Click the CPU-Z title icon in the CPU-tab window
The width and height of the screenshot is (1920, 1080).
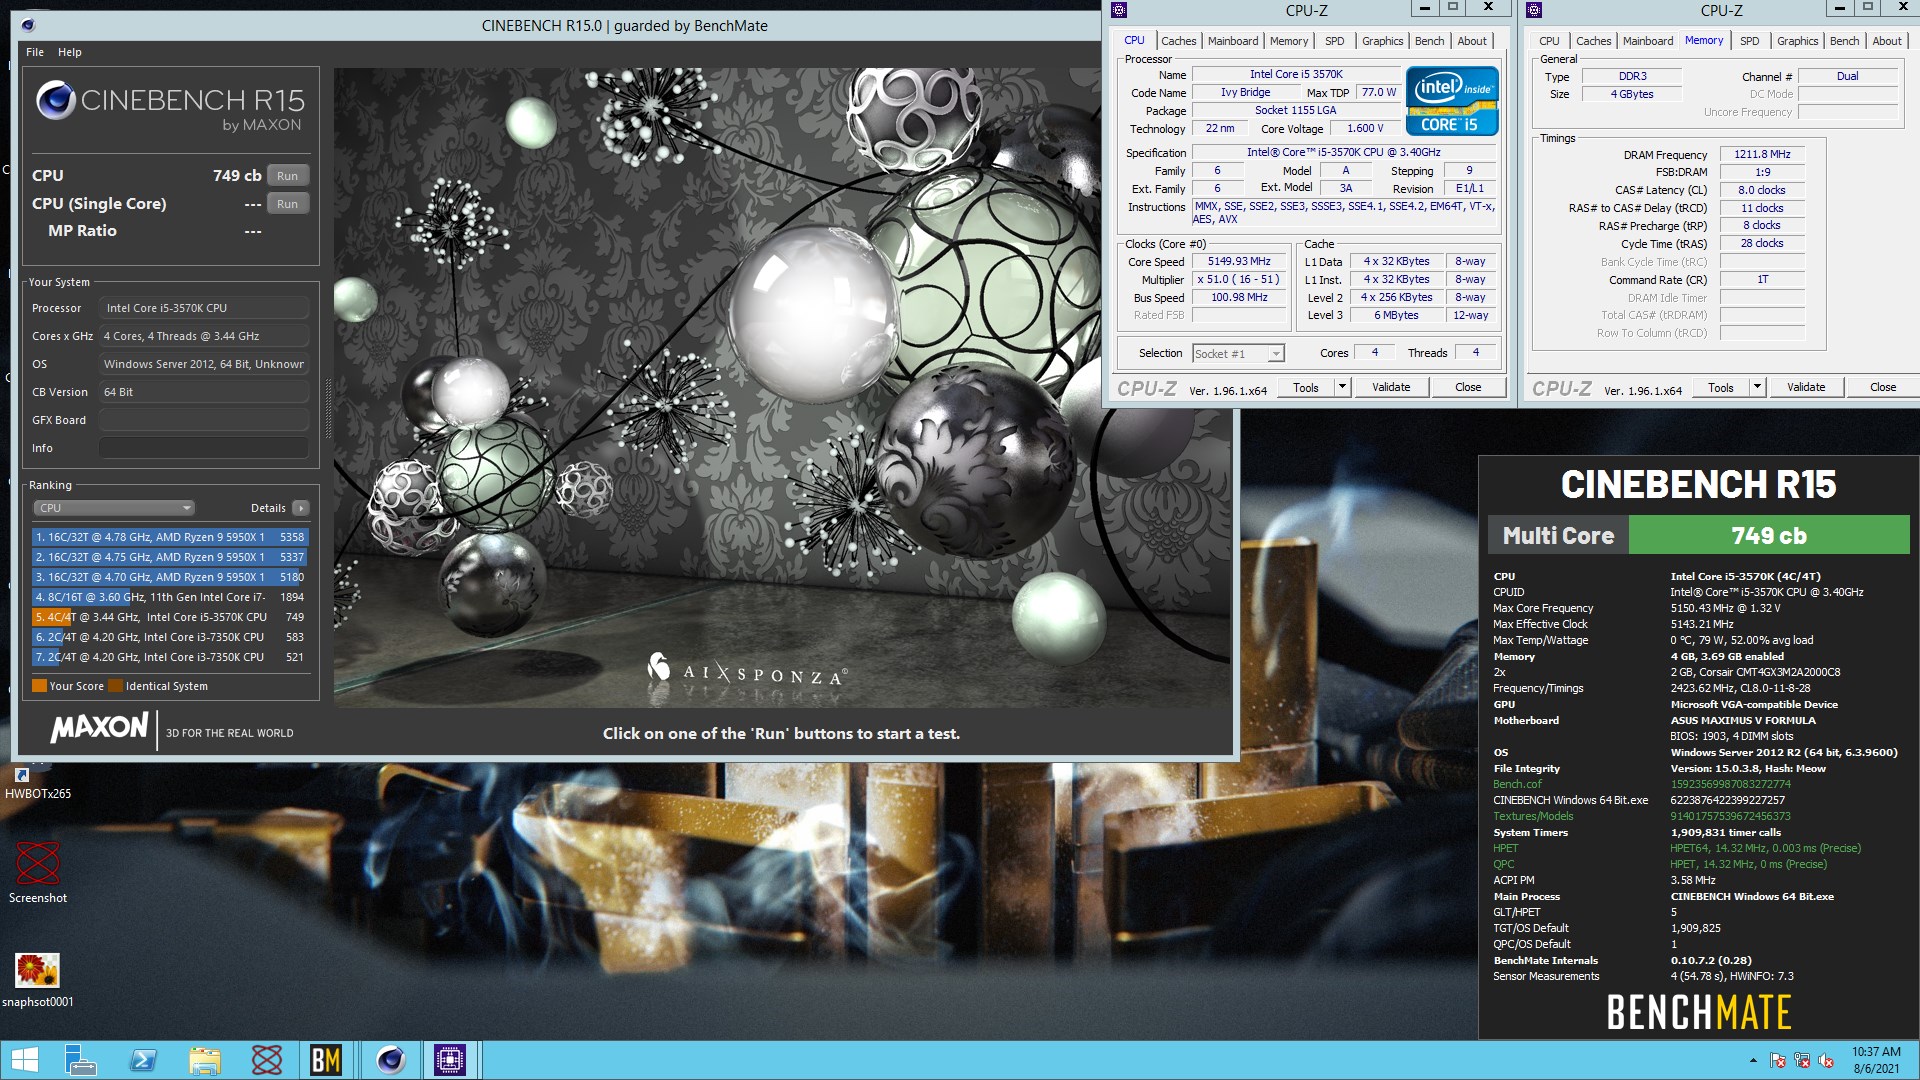coord(1119,10)
